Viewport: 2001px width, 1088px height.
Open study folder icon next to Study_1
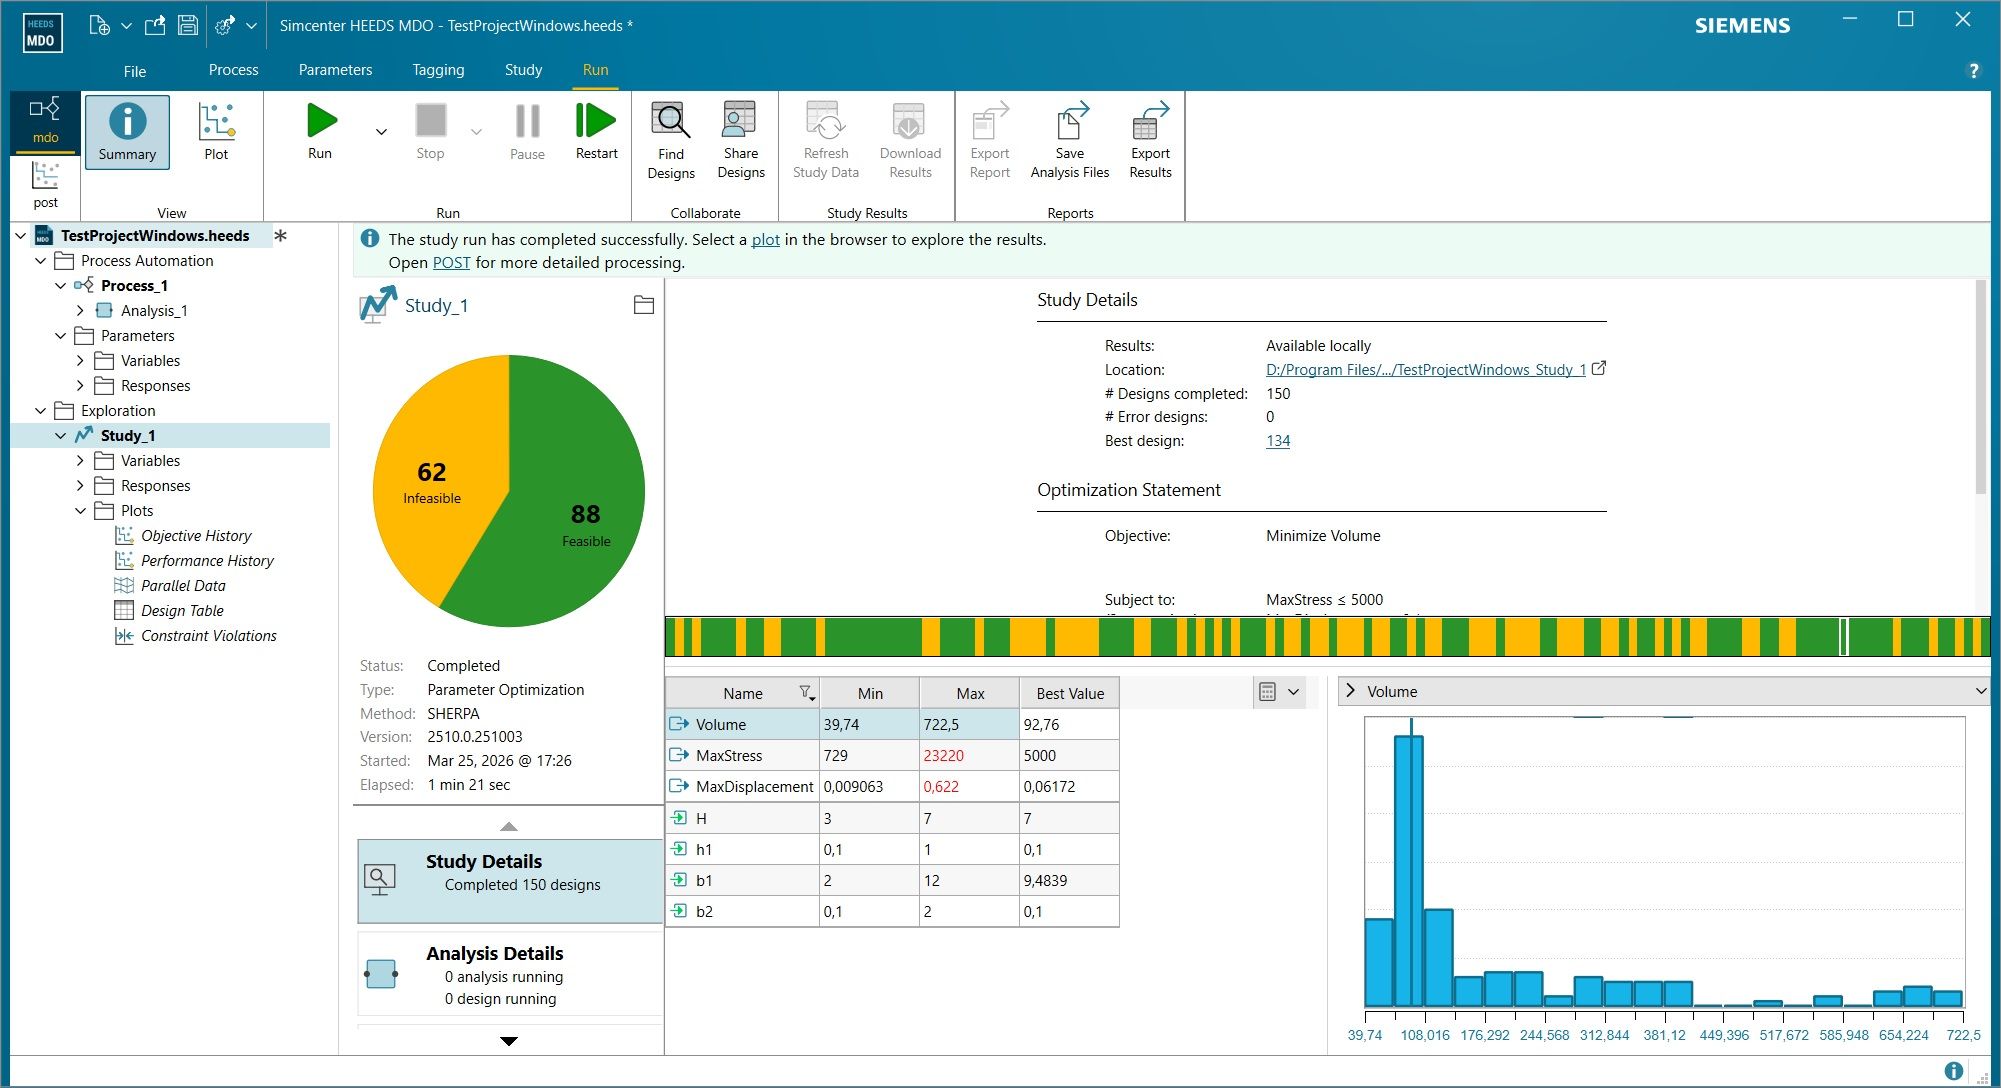pos(644,305)
